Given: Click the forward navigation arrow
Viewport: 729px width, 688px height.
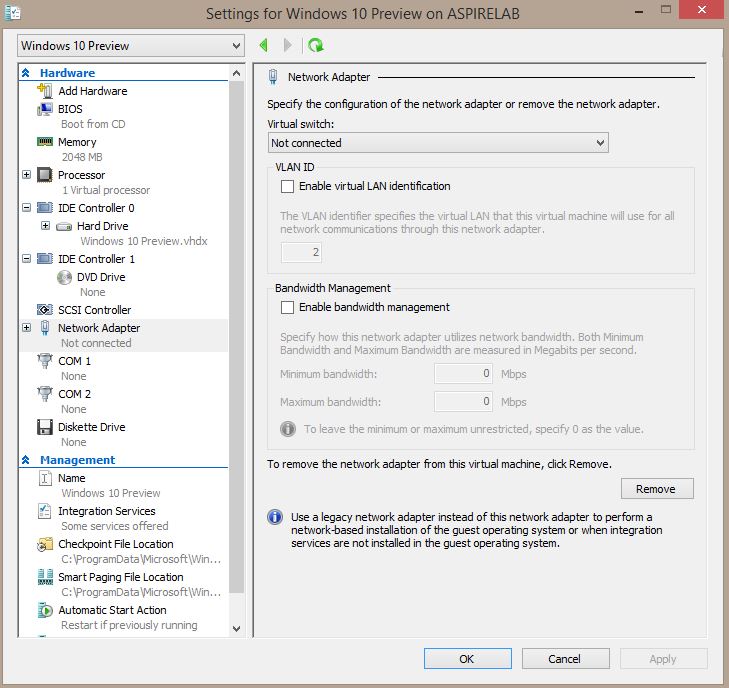Looking at the screenshot, I should click(288, 45).
